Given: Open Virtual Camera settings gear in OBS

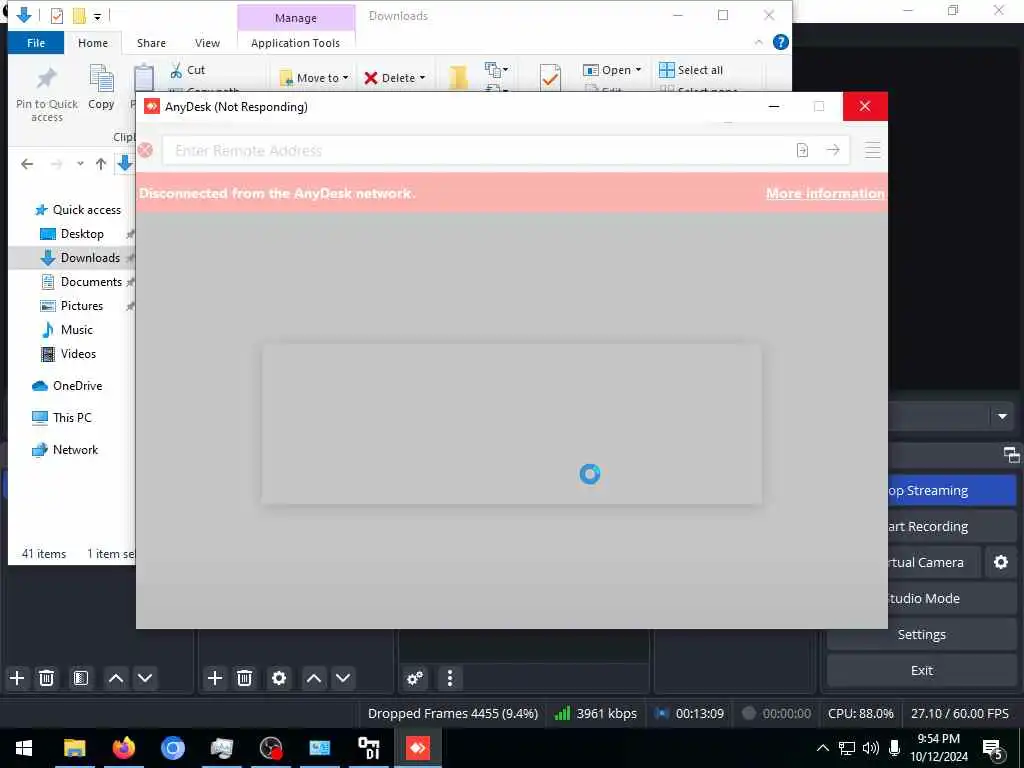Looking at the screenshot, I should (1000, 562).
